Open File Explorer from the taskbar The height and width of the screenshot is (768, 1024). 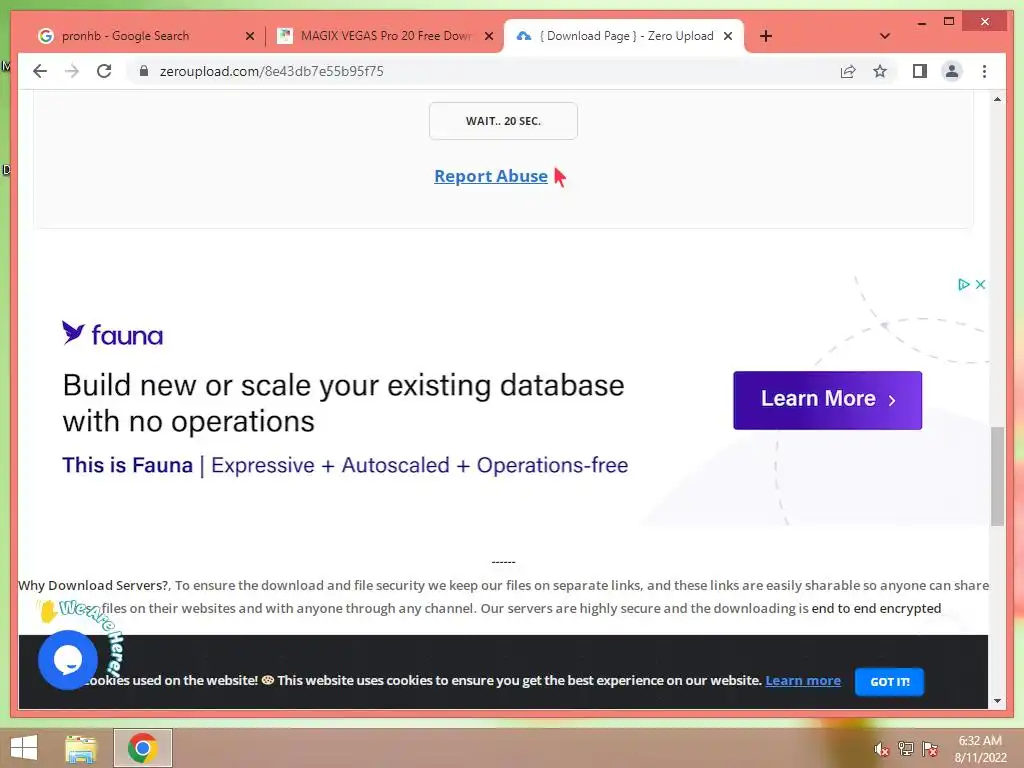[81, 748]
